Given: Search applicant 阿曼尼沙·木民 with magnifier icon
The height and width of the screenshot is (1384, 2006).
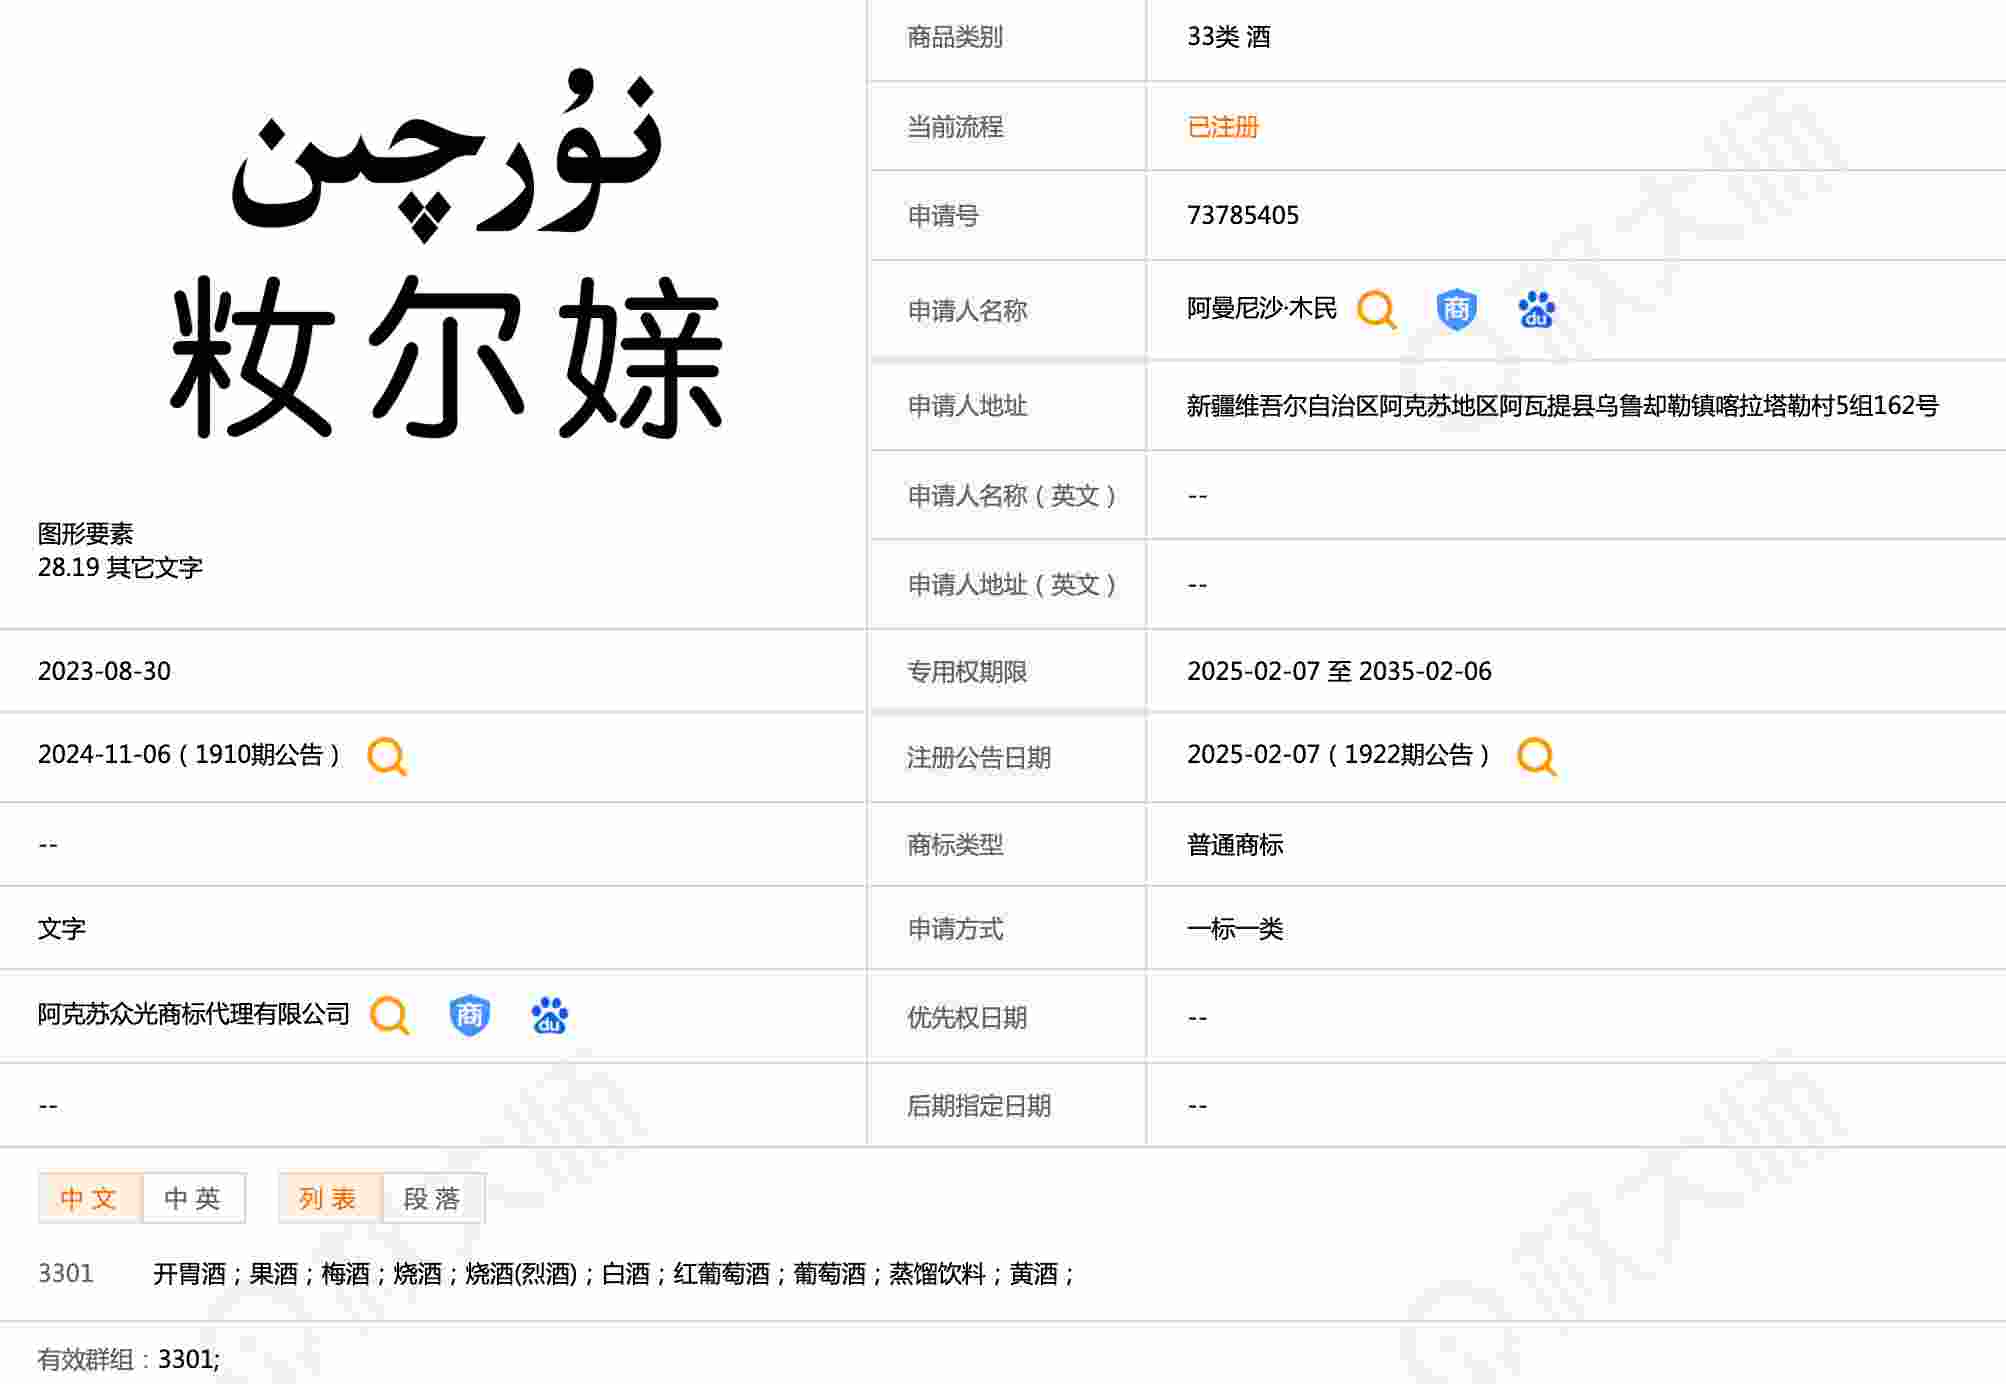Looking at the screenshot, I should click(1376, 310).
